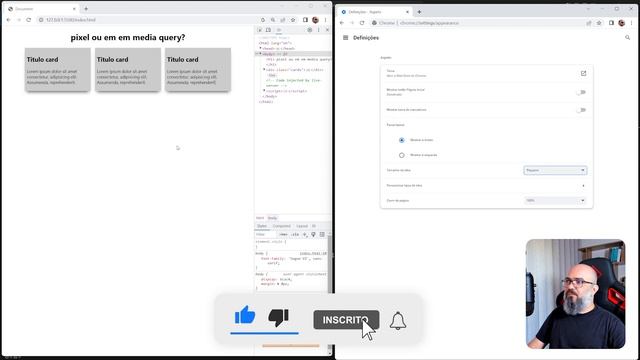Screen dimensions: 640x360
Task: Go back in the settings window
Action: coord(342,23)
